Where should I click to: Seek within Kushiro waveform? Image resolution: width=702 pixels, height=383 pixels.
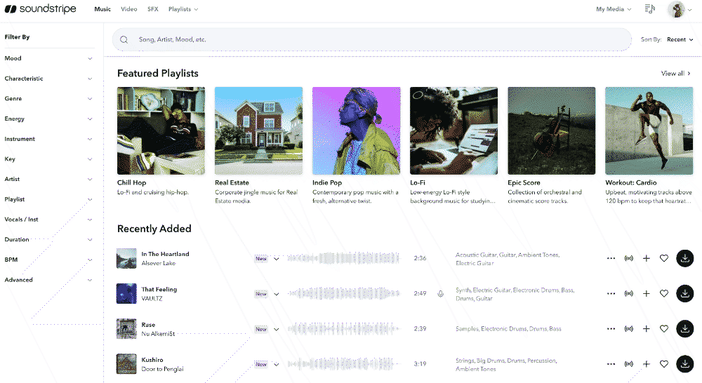point(343,364)
